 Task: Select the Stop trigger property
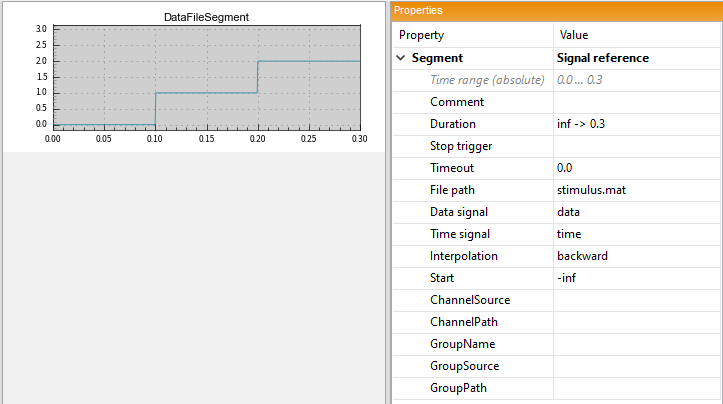(461, 146)
